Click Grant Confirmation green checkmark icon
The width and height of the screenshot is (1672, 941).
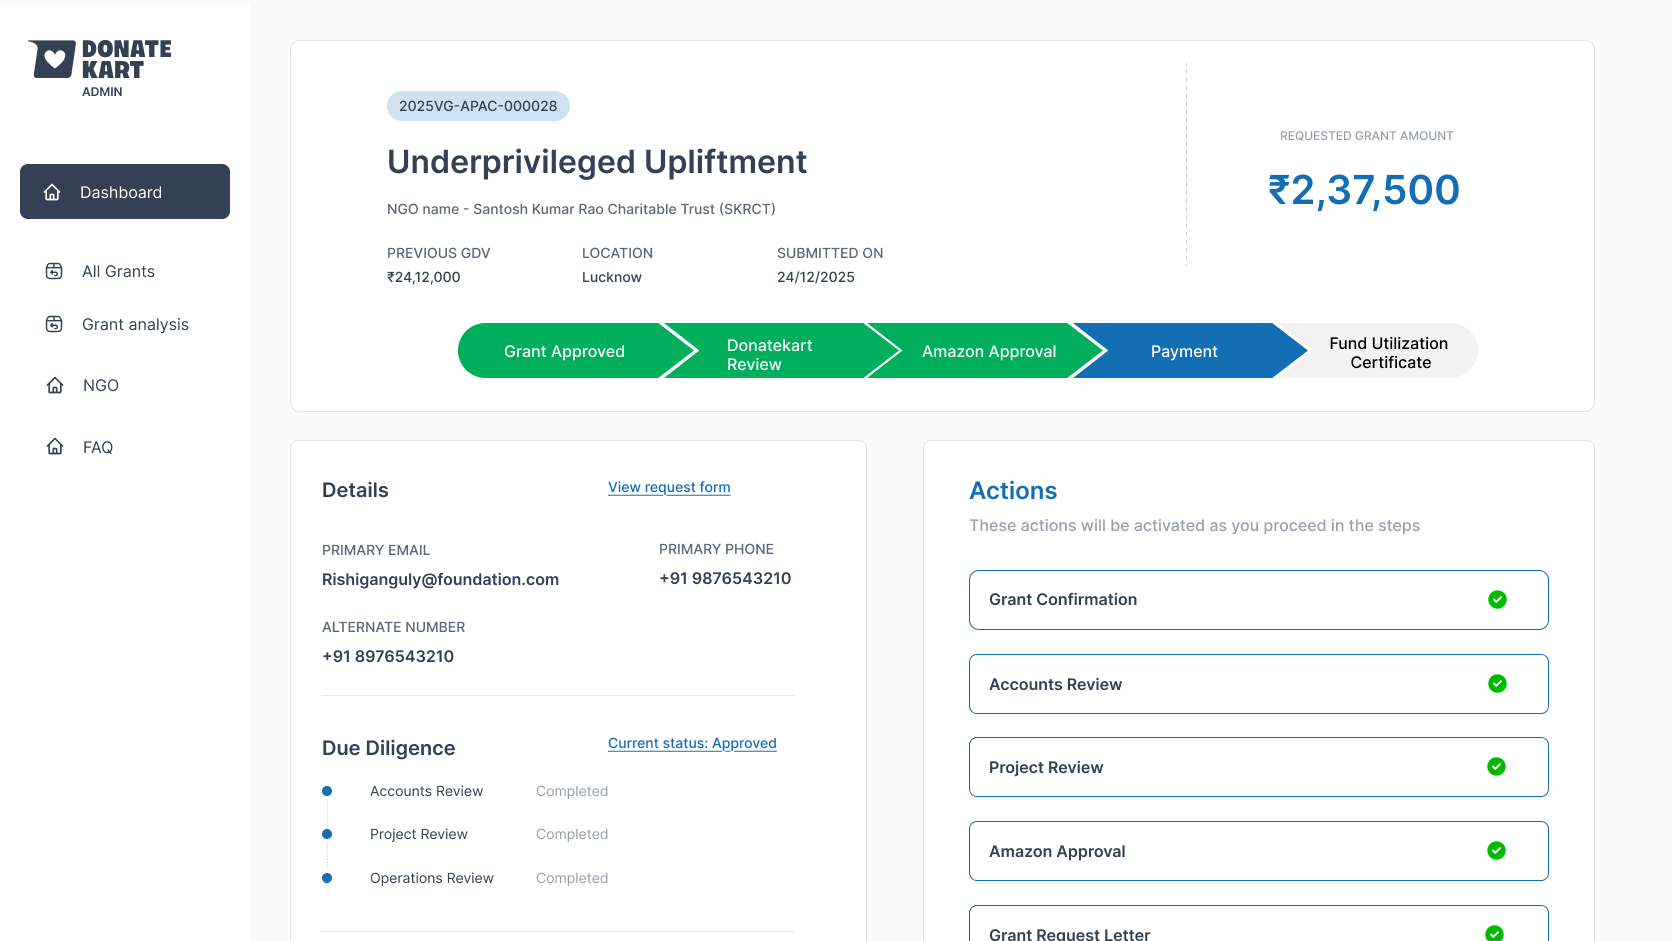coord(1497,599)
